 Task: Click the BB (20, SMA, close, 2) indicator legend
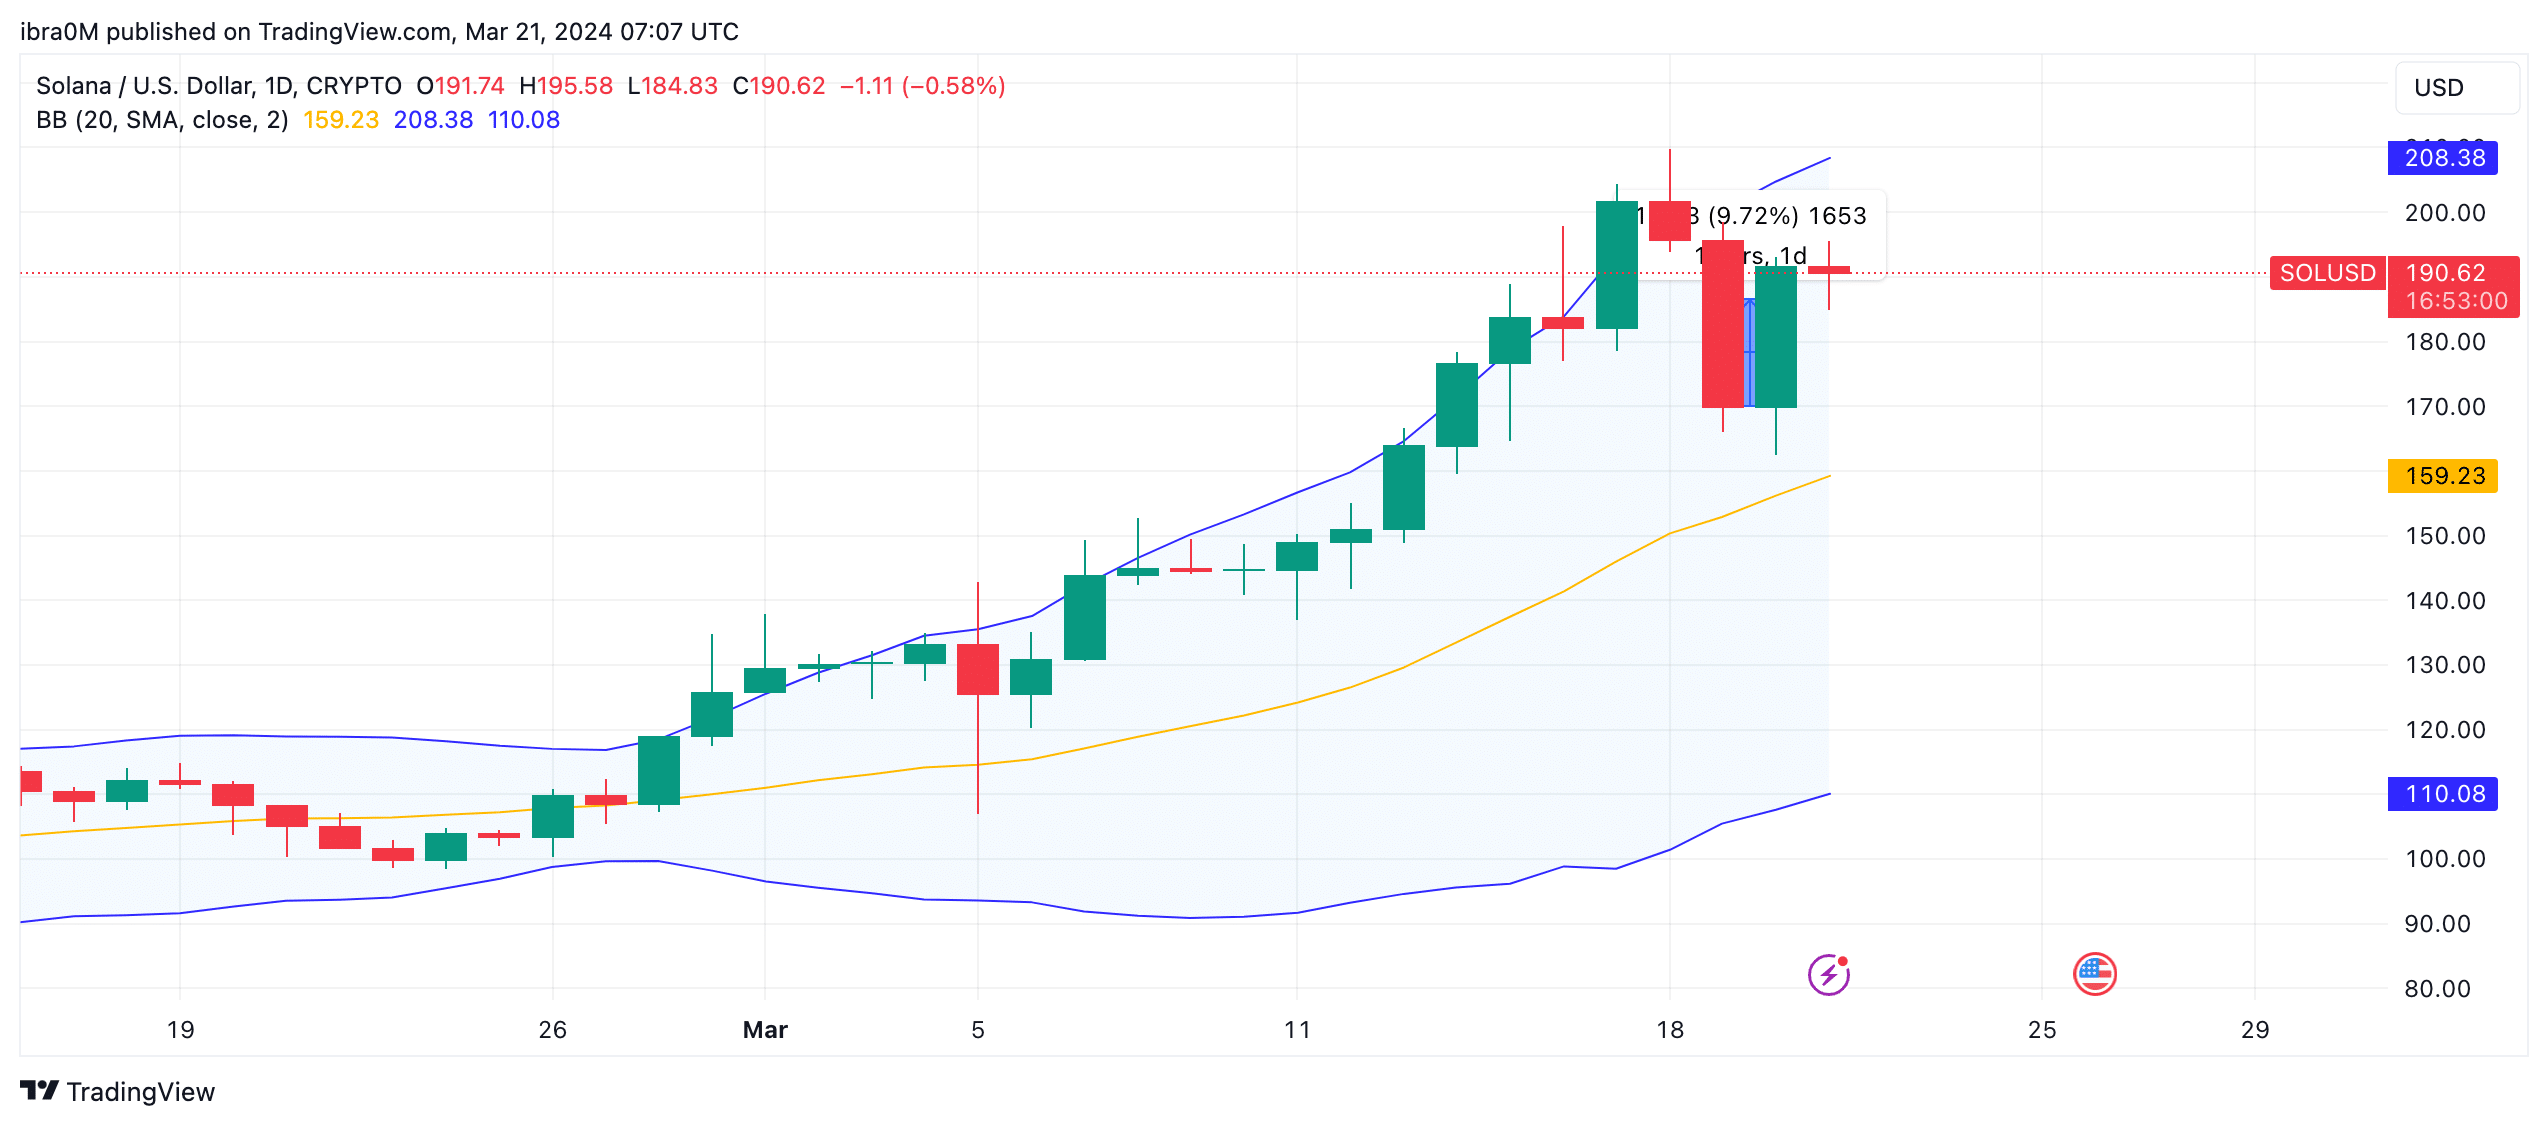point(162,120)
